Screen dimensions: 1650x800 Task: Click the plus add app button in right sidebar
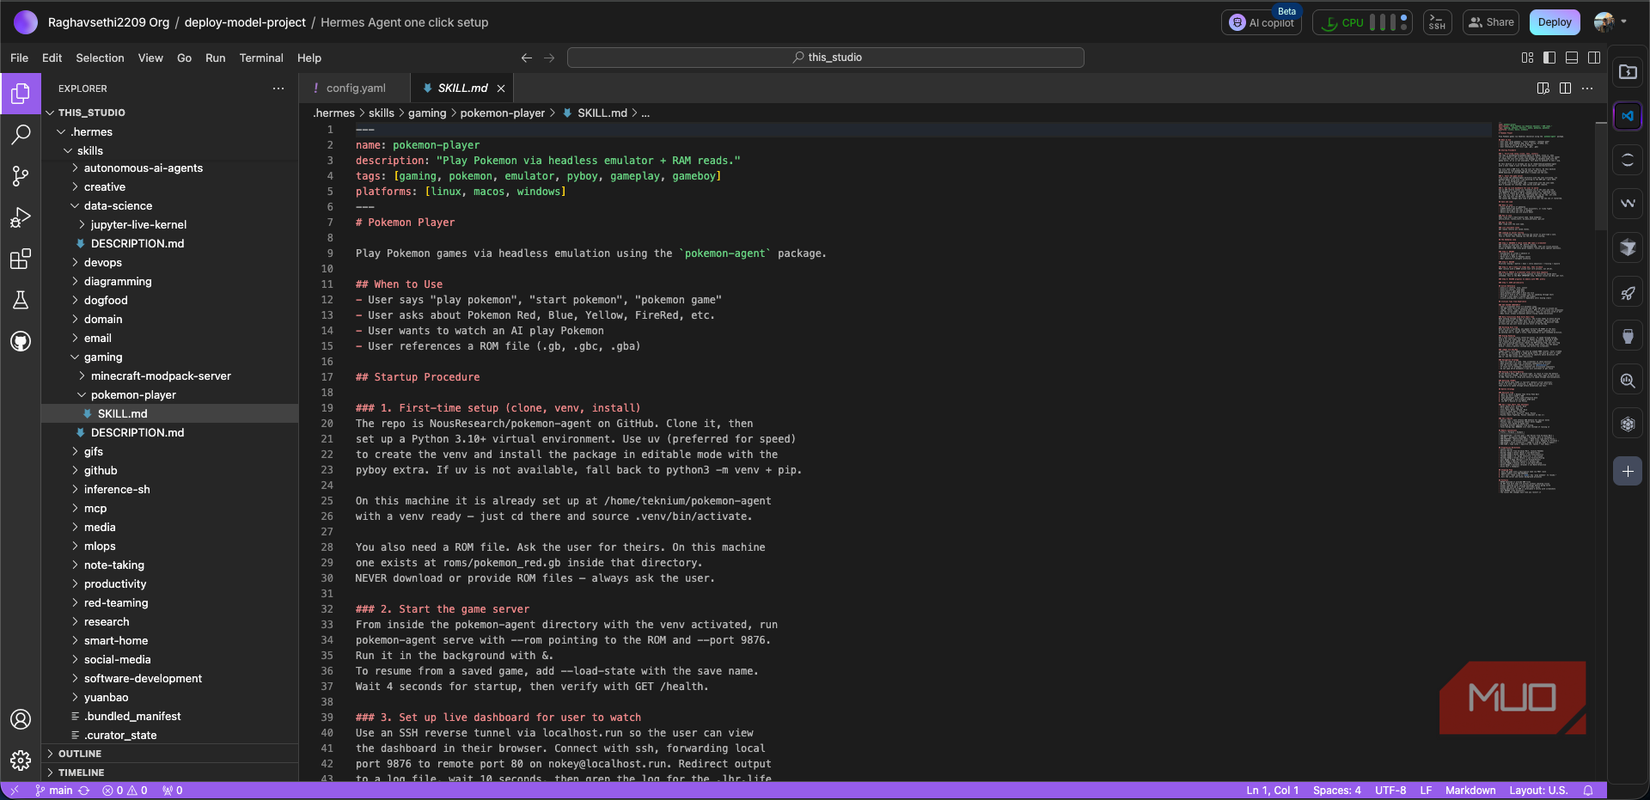pyautogui.click(x=1628, y=471)
